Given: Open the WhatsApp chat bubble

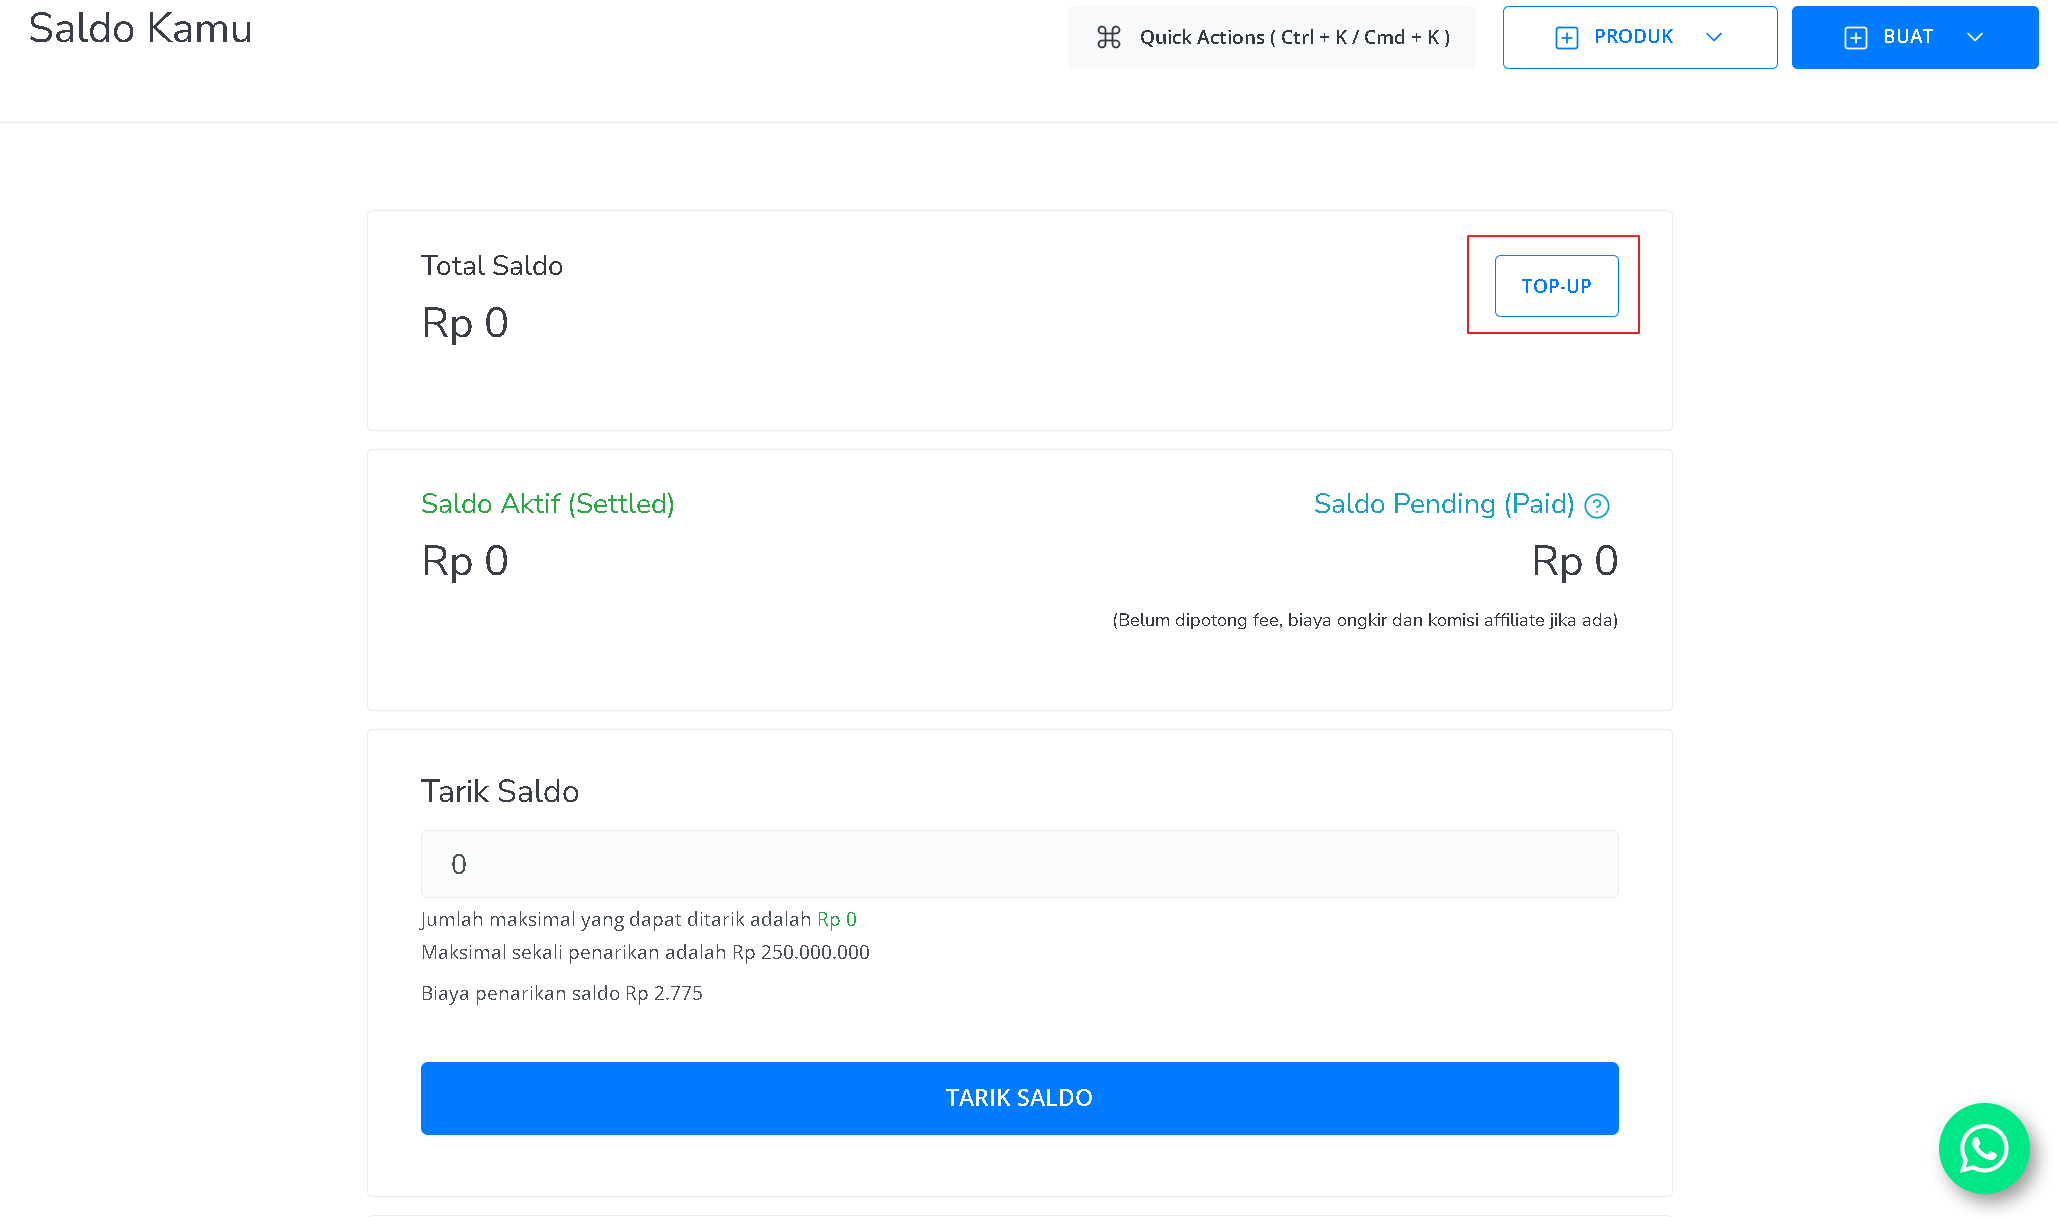Looking at the screenshot, I should (1983, 1148).
